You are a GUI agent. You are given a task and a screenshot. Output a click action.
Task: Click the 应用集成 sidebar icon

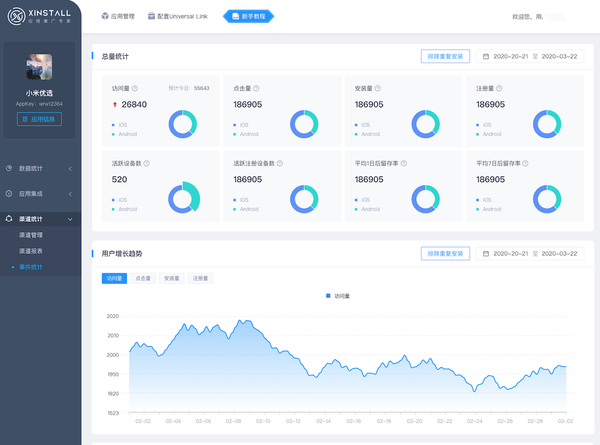(x=9, y=193)
